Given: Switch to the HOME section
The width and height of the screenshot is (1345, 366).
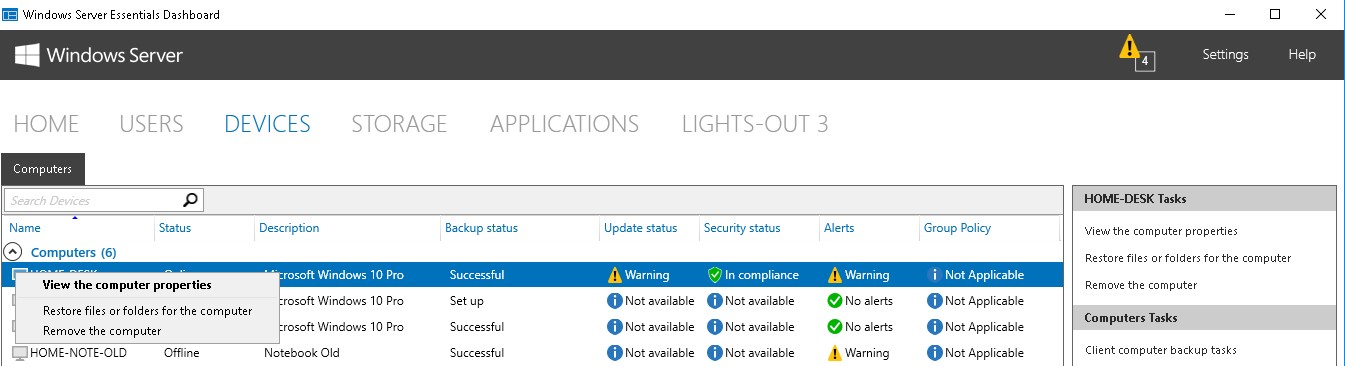Looking at the screenshot, I should [x=46, y=124].
